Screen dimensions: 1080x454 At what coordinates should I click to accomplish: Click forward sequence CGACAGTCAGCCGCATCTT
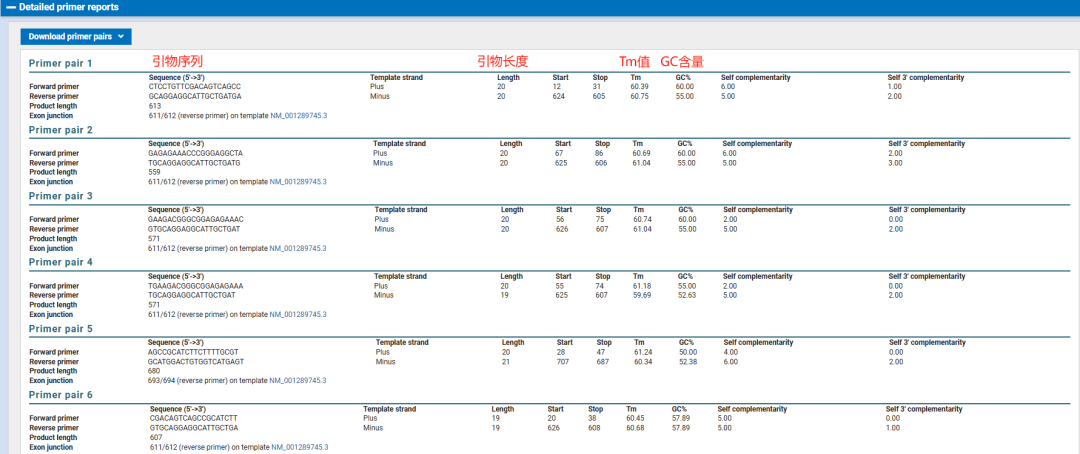click(x=194, y=418)
